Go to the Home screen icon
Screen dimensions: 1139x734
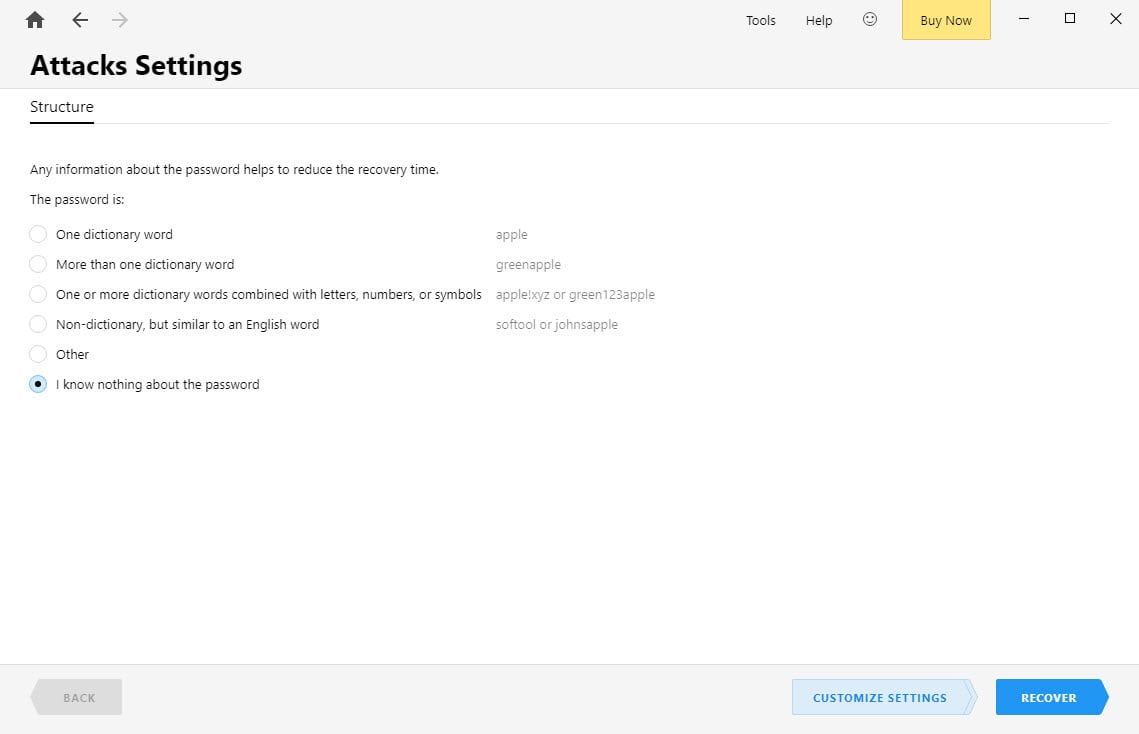tap(35, 20)
